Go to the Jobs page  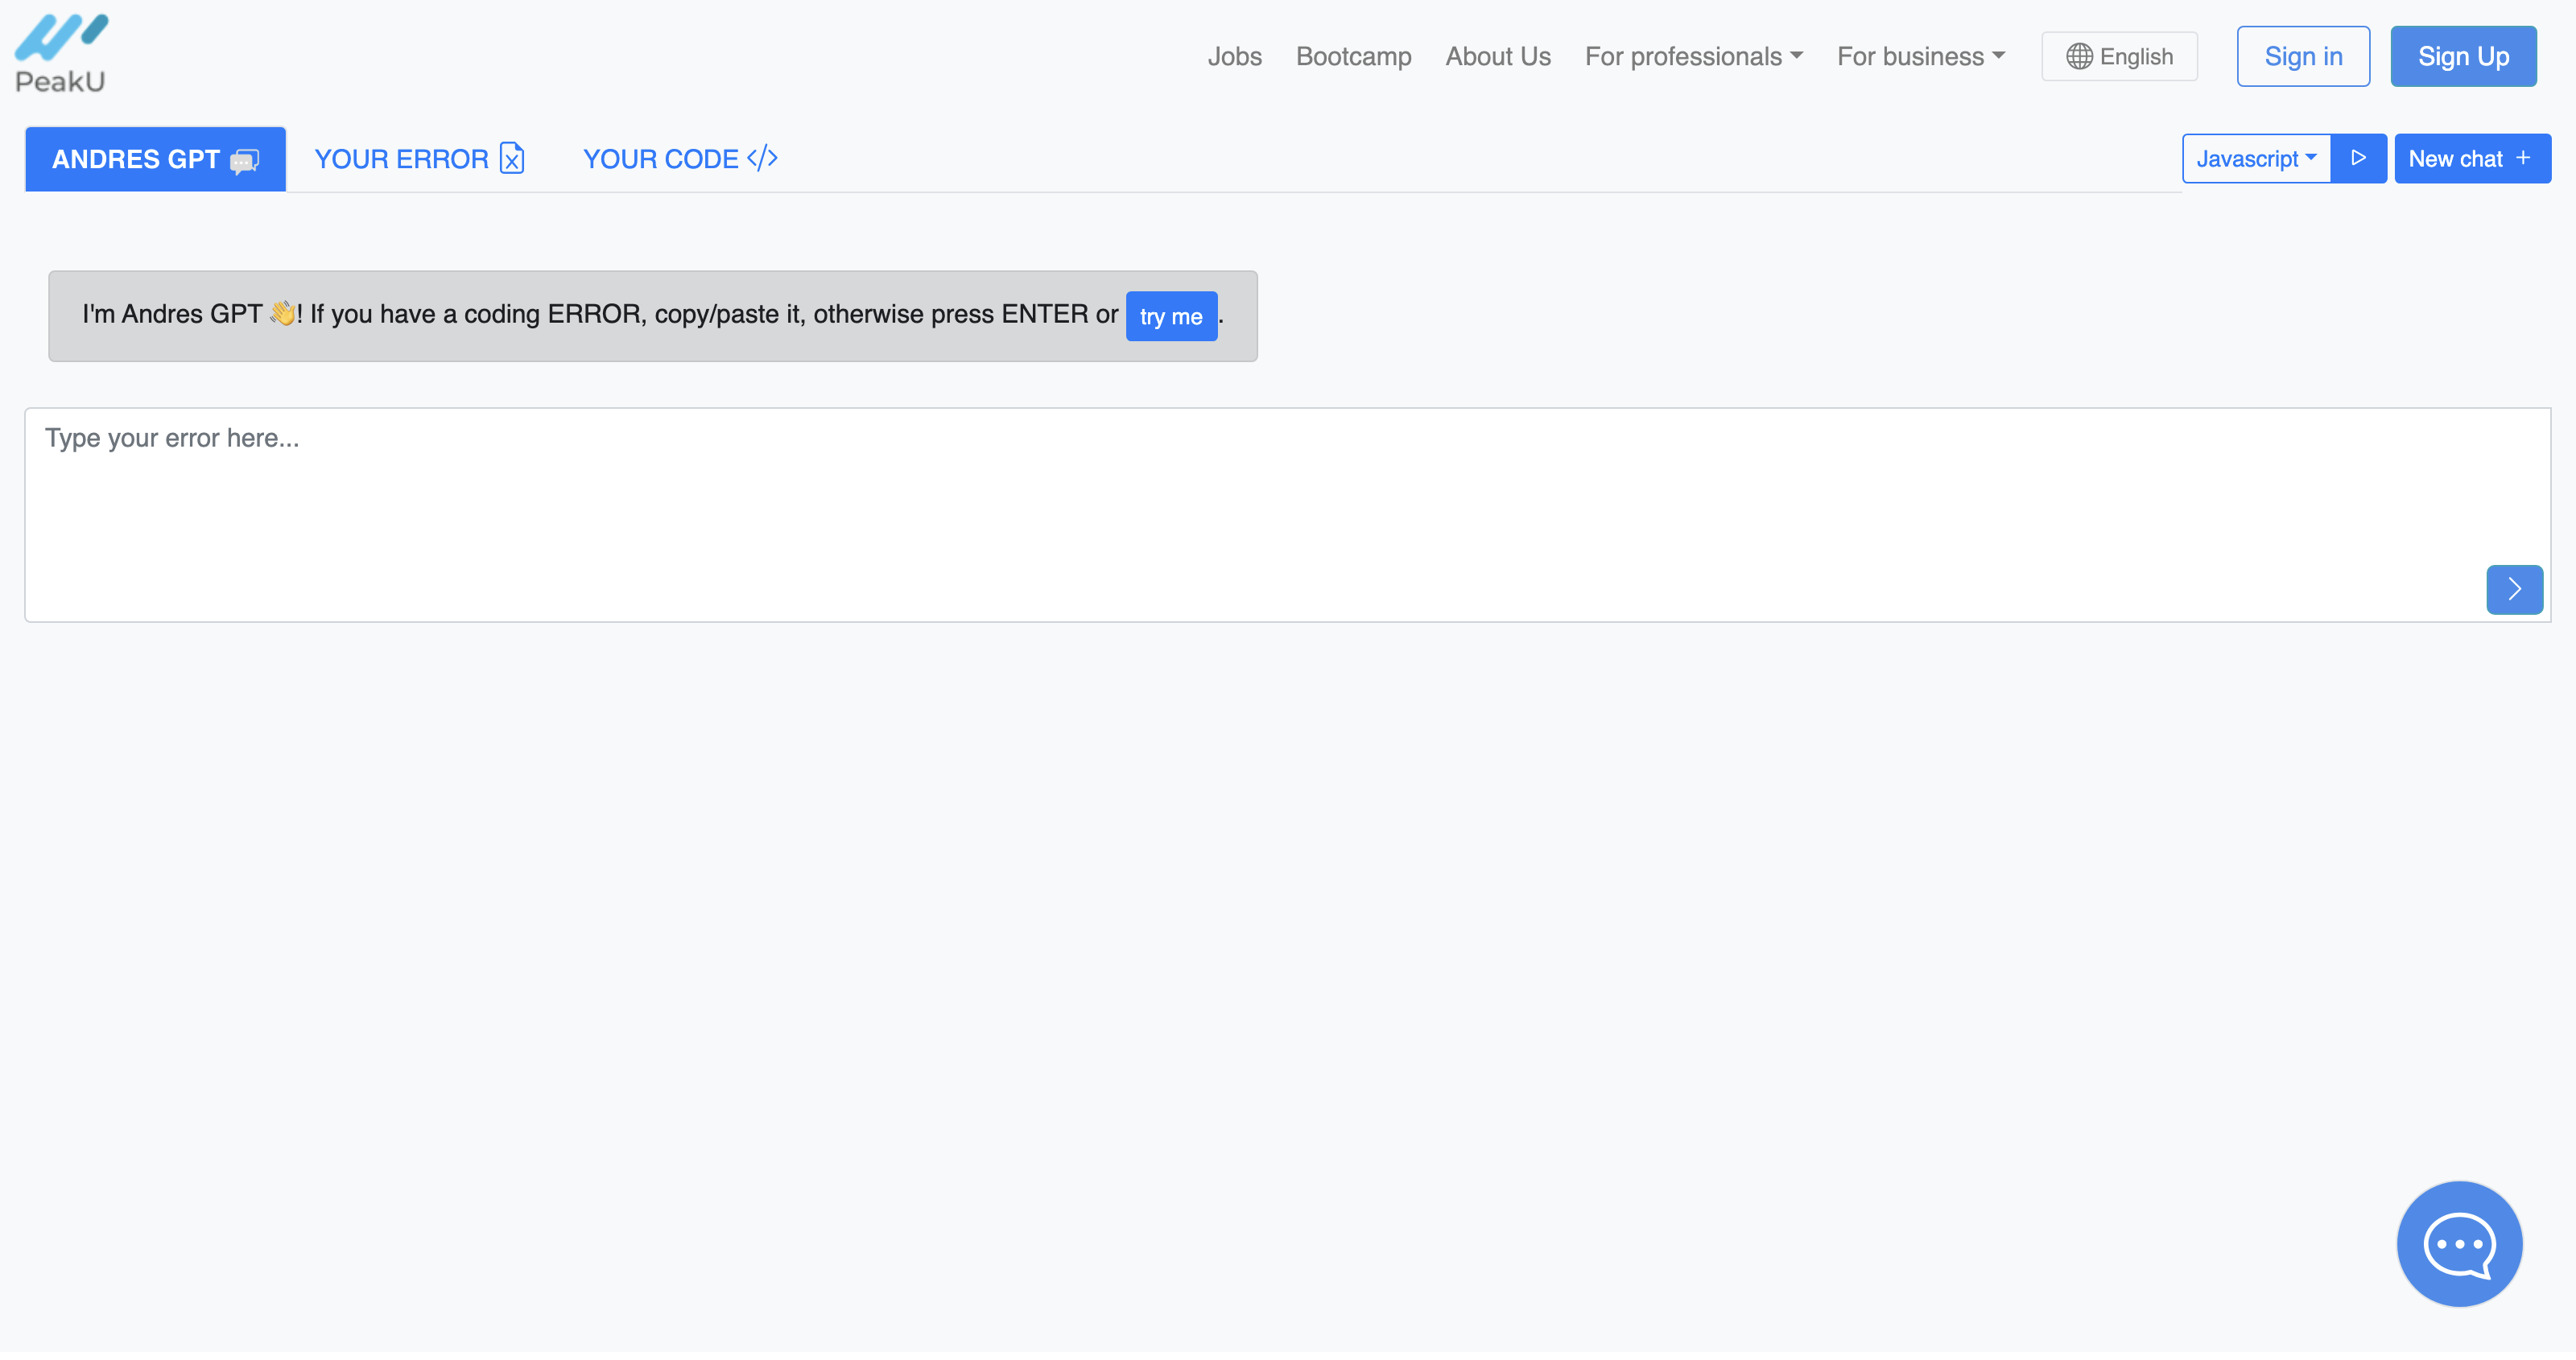click(x=1234, y=56)
